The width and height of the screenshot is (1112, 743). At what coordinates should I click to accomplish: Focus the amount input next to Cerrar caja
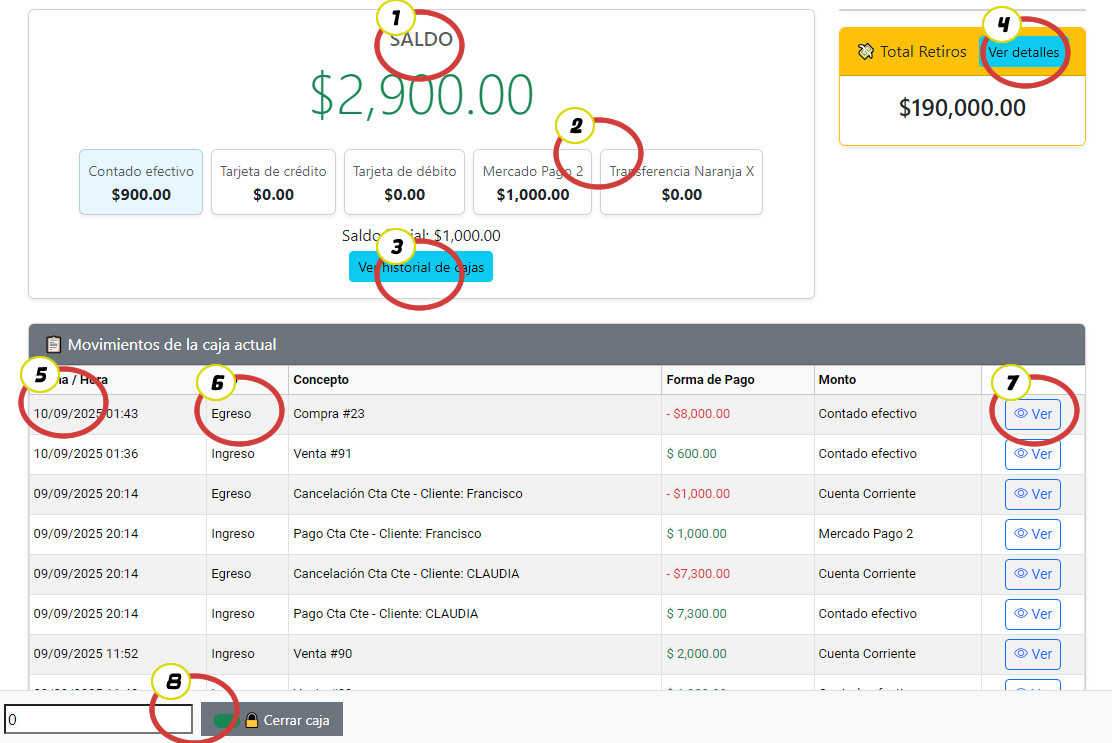pyautogui.click(x=97, y=719)
